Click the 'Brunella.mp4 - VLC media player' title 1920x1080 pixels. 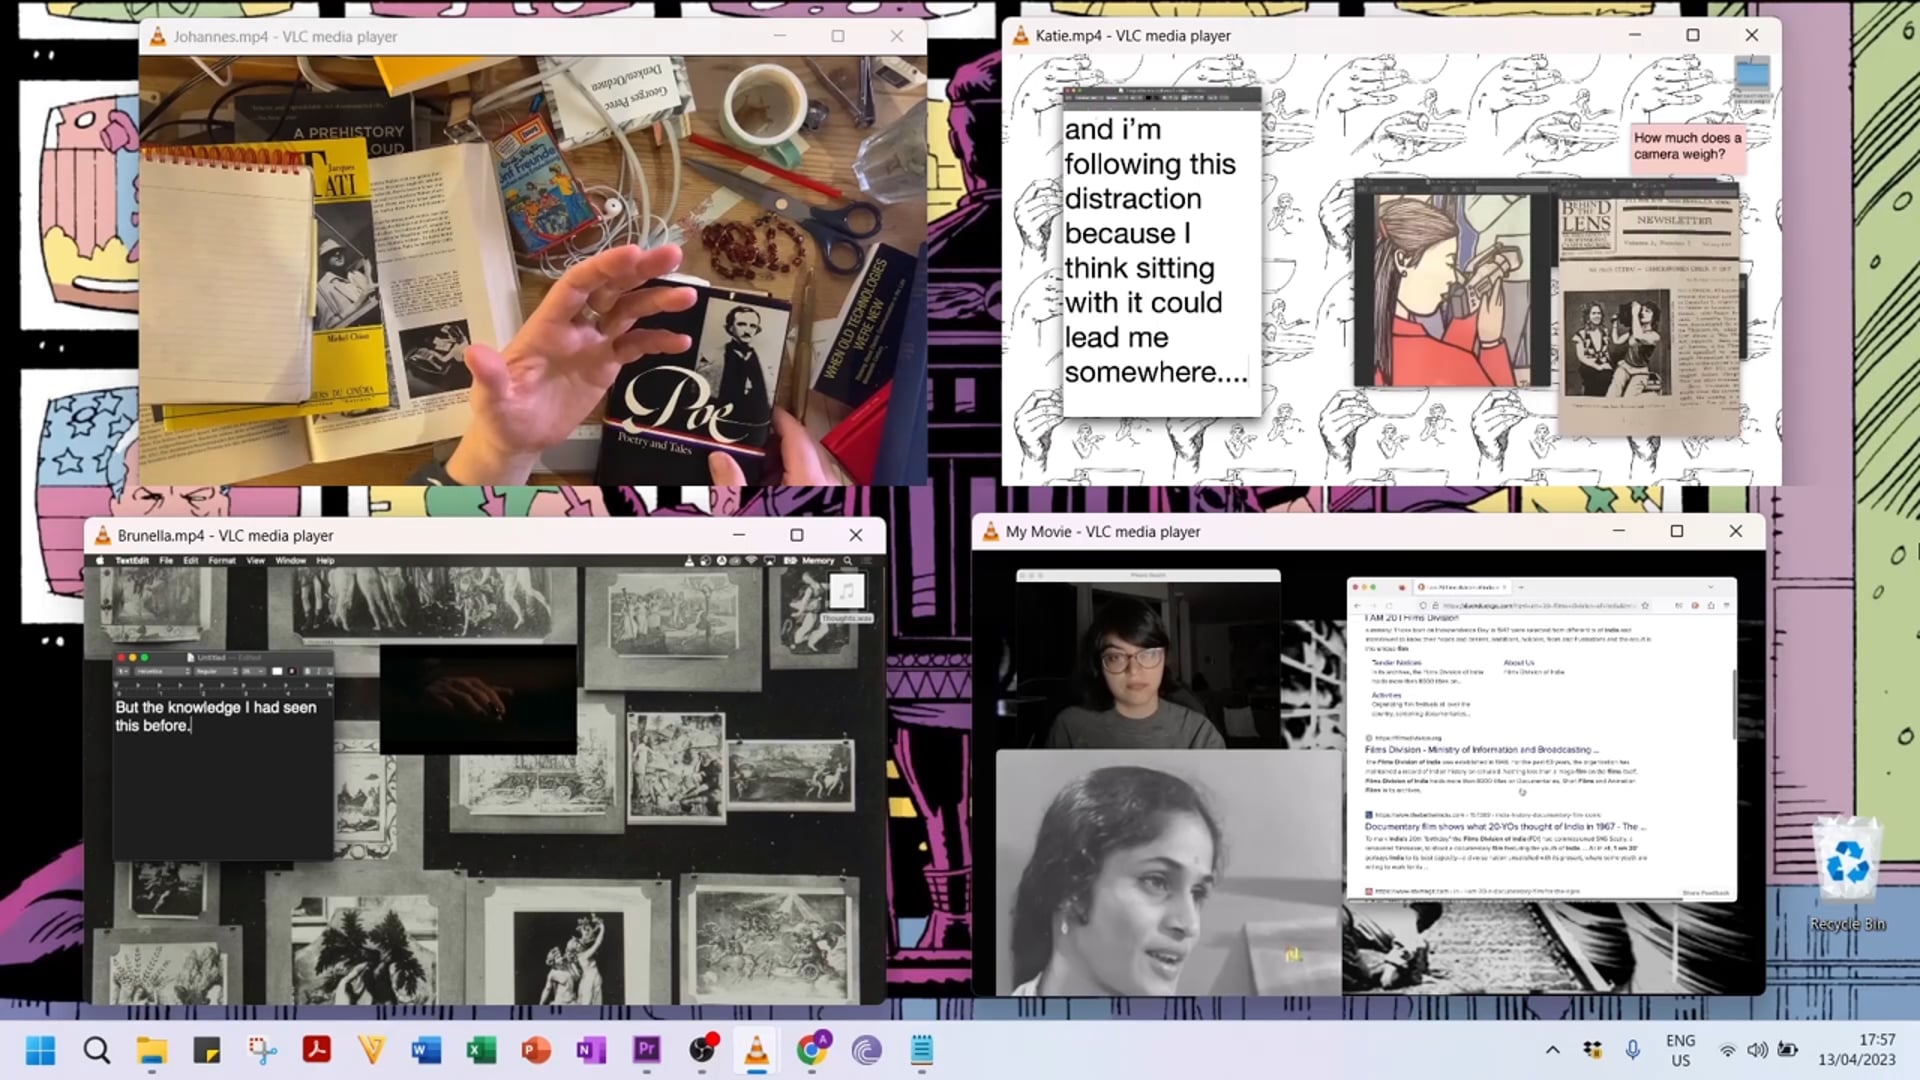[226, 535]
